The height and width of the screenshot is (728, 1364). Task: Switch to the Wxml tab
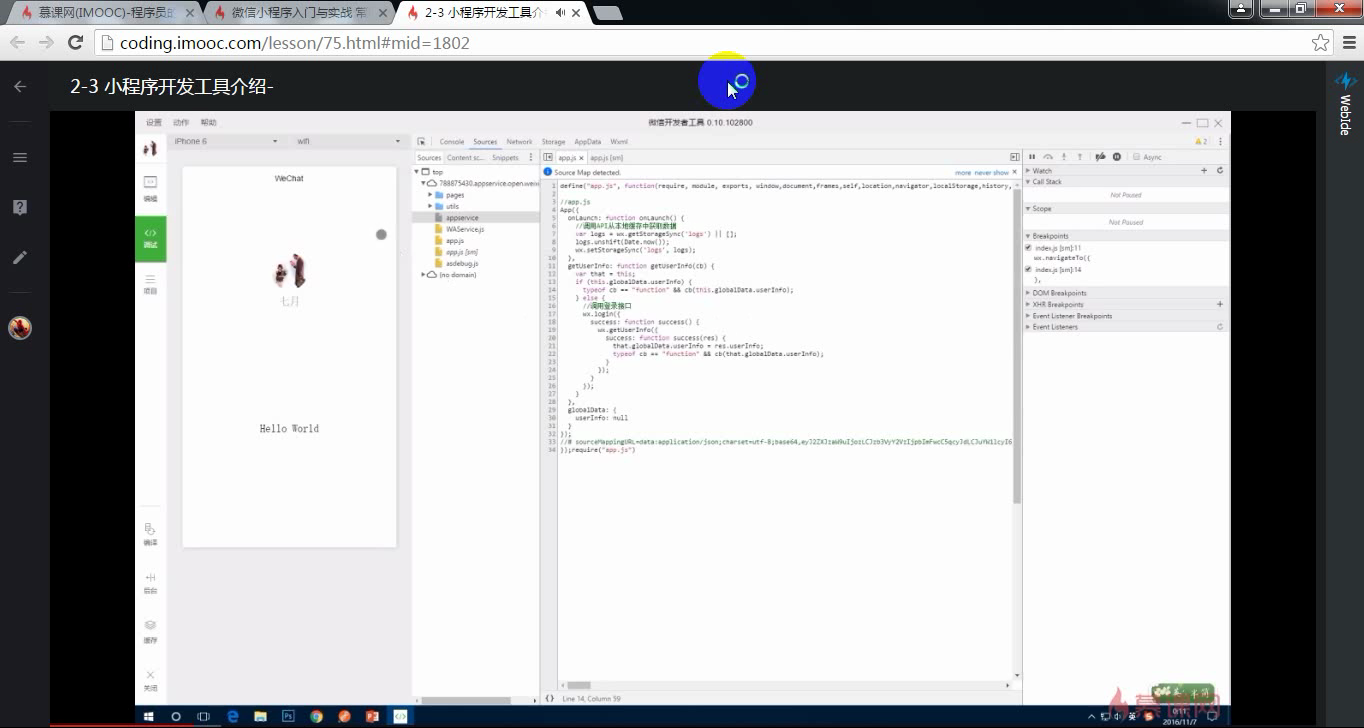(x=619, y=142)
